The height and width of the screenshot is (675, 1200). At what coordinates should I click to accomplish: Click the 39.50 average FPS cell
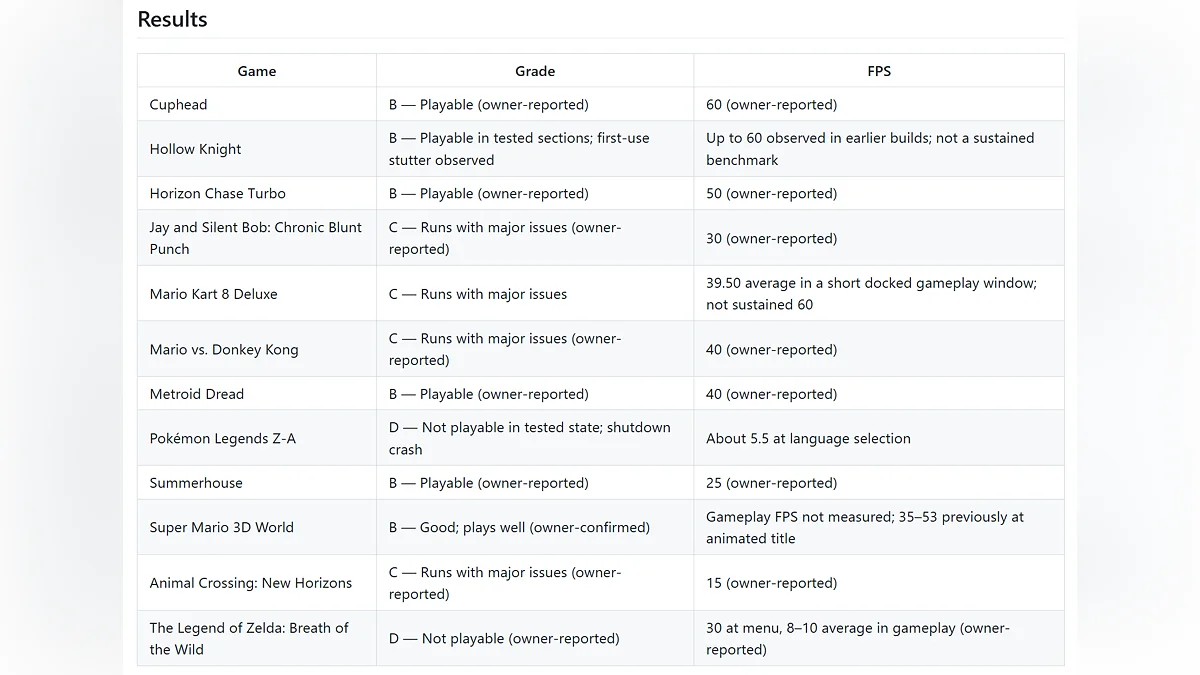point(879,294)
